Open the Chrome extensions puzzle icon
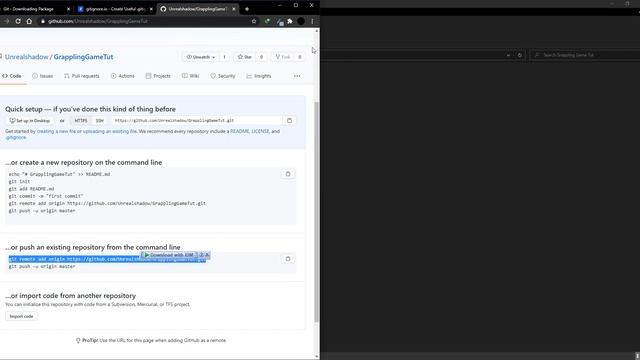Screen dimensions: 640x360 pos(290,21)
